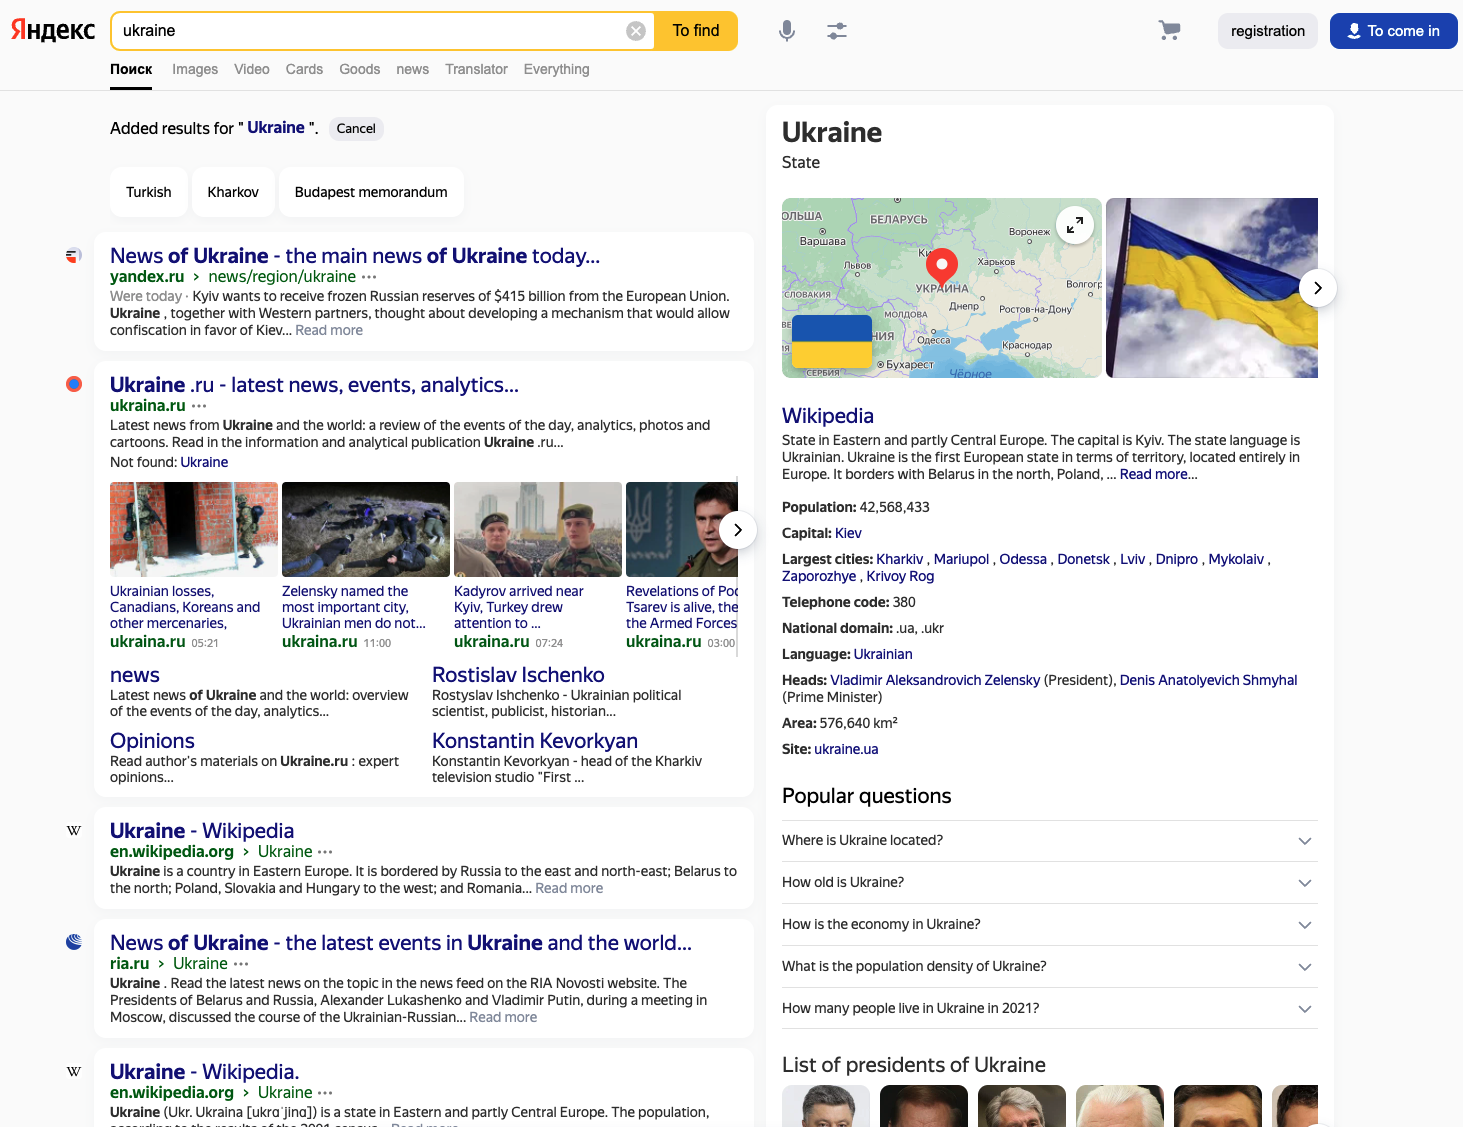Screen dimensions: 1463x1127
Task: Visit the ukraine.ua site link
Action: pyautogui.click(x=846, y=749)
